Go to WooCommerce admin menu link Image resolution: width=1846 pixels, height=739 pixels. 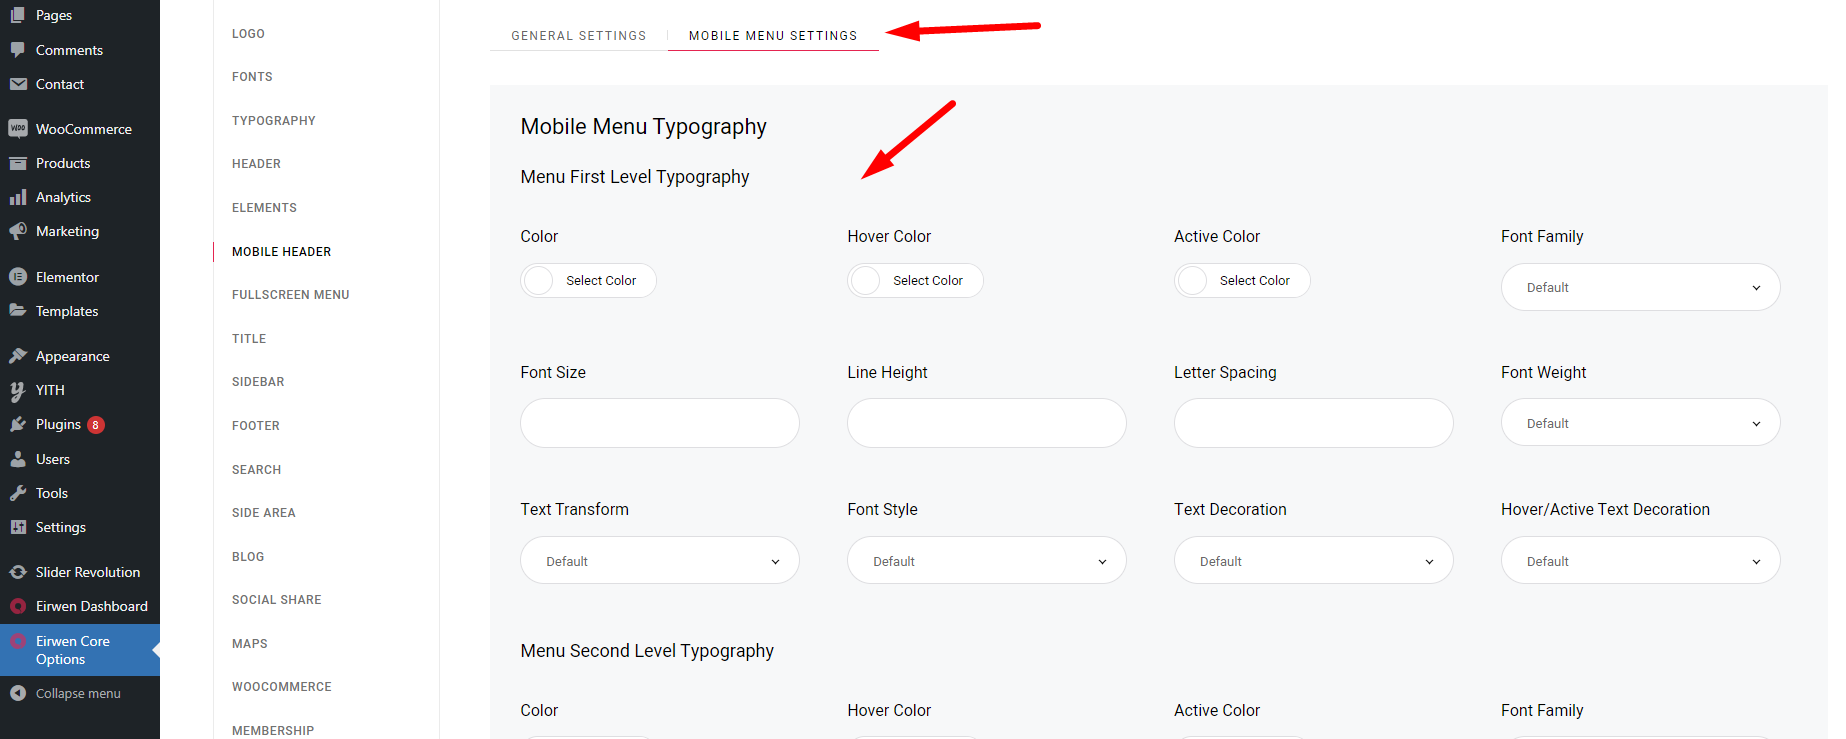pos(84,129)
